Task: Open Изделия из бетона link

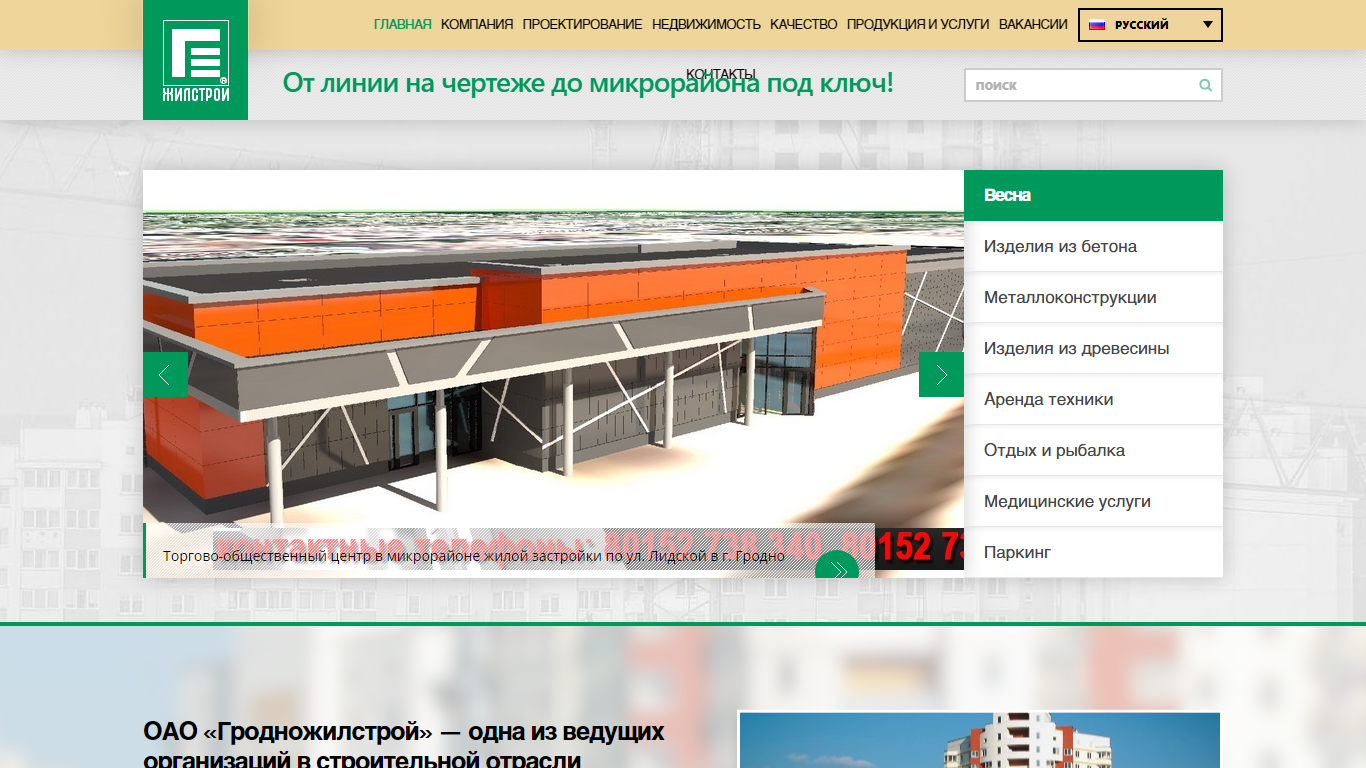Action: tap(1093, 247)
